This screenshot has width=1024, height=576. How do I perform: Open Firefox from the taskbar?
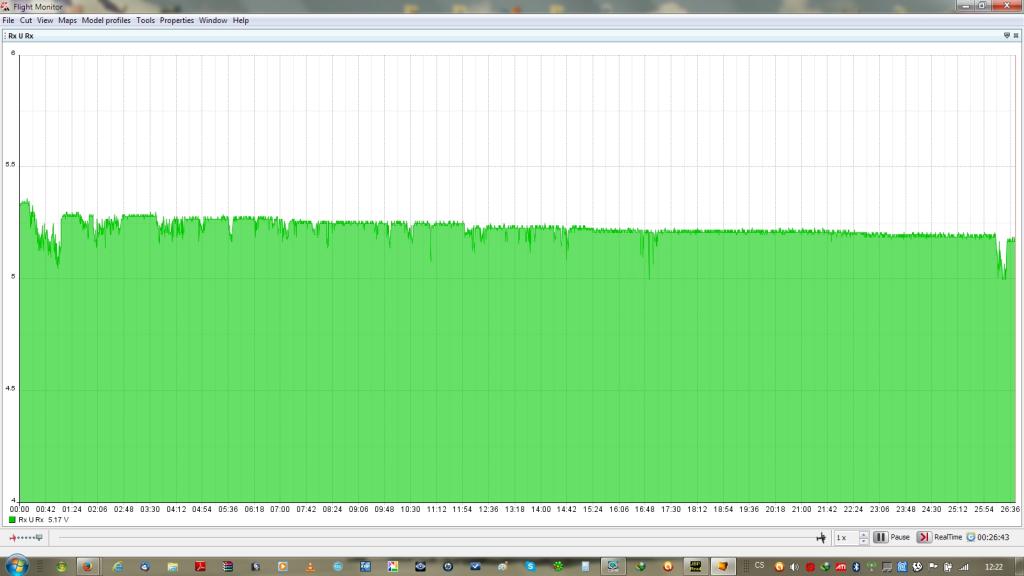[x=87, y=566]
